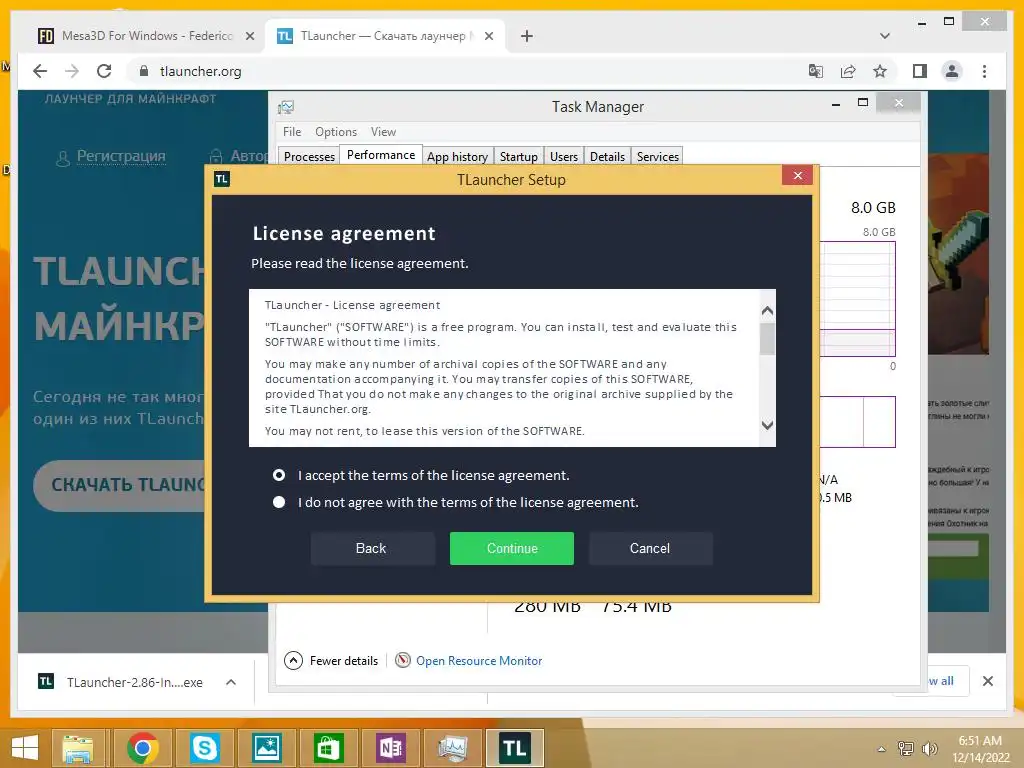The width and height of the screenshot is (1024, 768).
Task: Switch to the Mesa3D For Windows browser tab
Action: tap(145, 36)
